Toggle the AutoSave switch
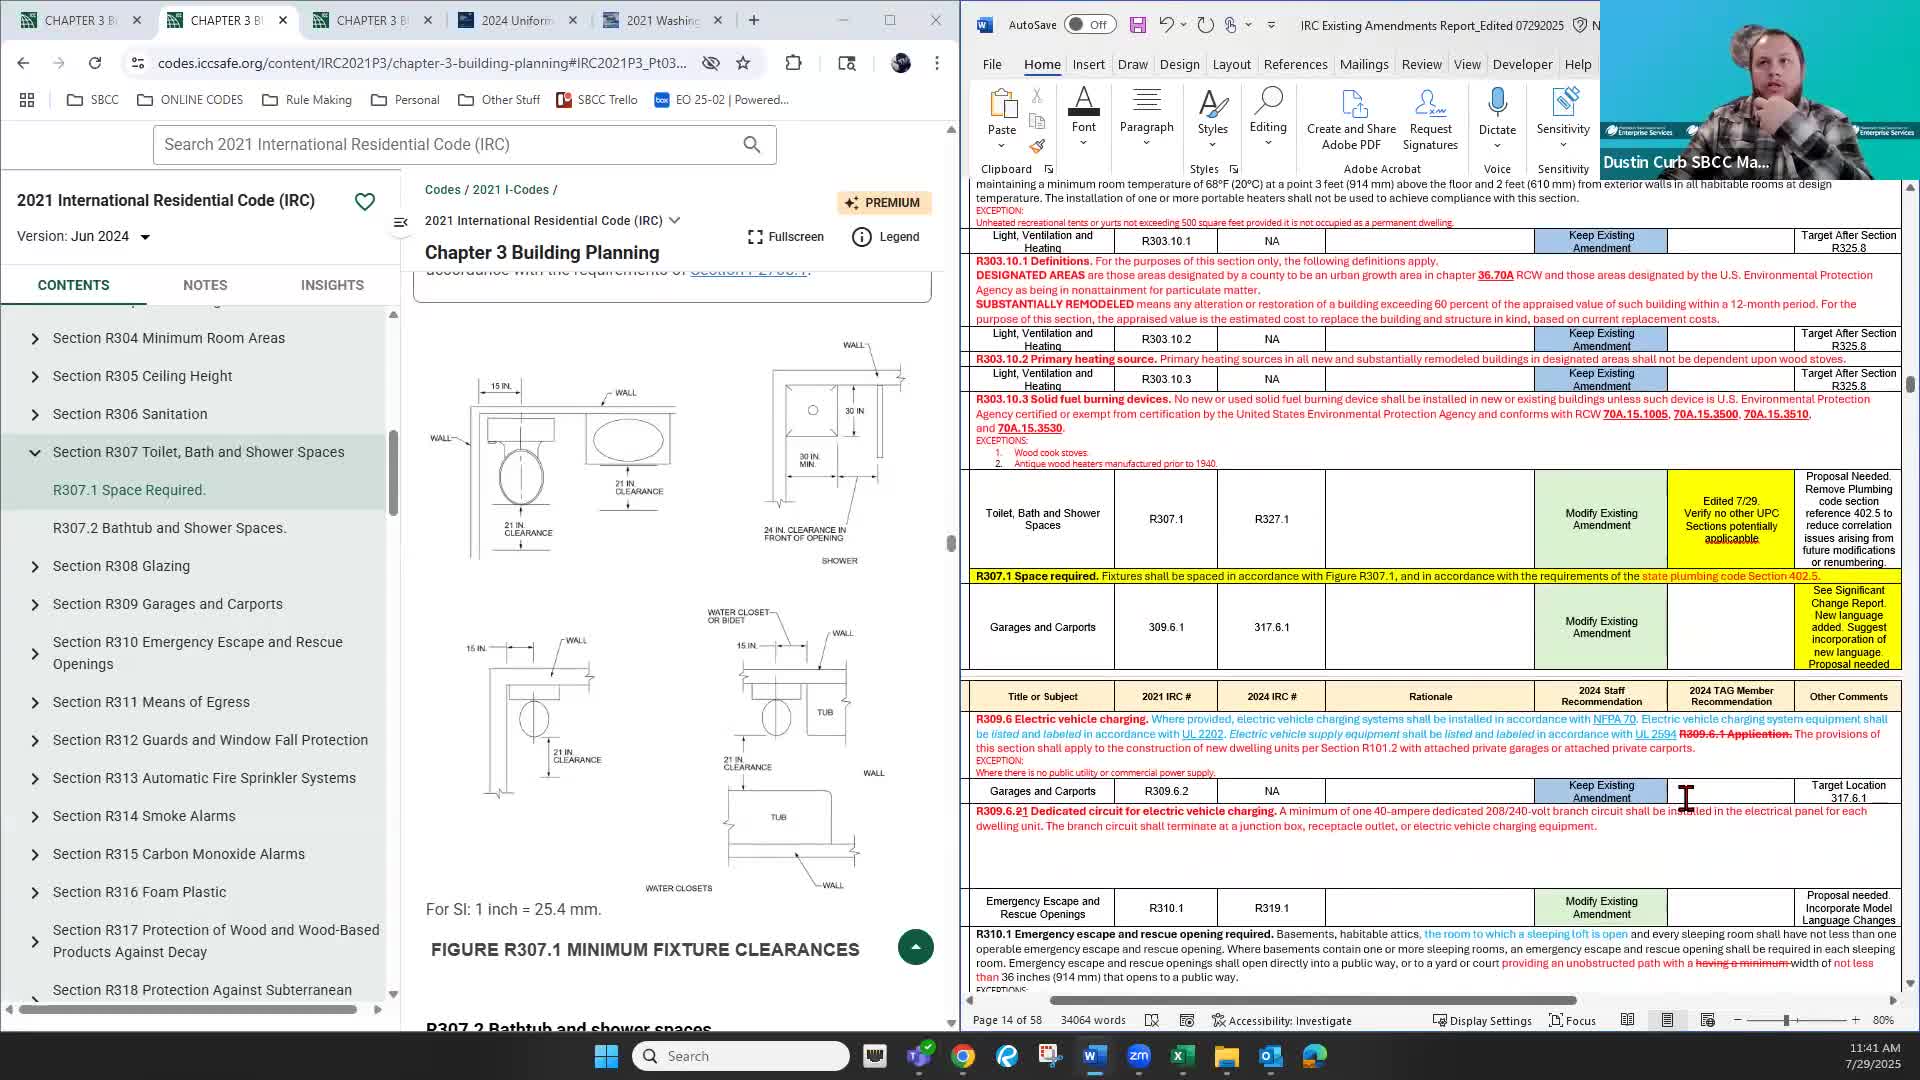 click(x=1089, y=25)
